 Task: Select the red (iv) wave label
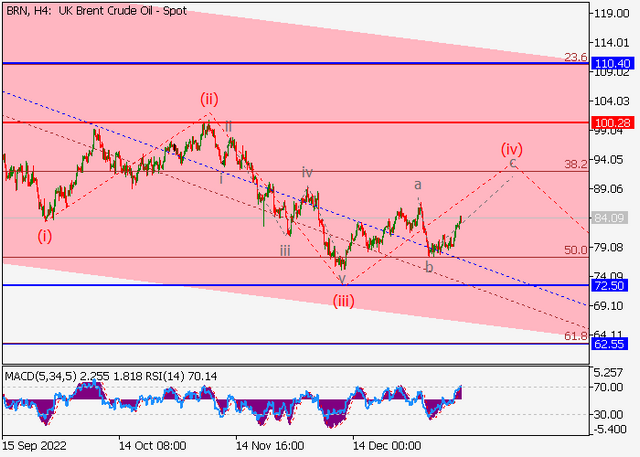pyautogui.click(x=512, y=149)
